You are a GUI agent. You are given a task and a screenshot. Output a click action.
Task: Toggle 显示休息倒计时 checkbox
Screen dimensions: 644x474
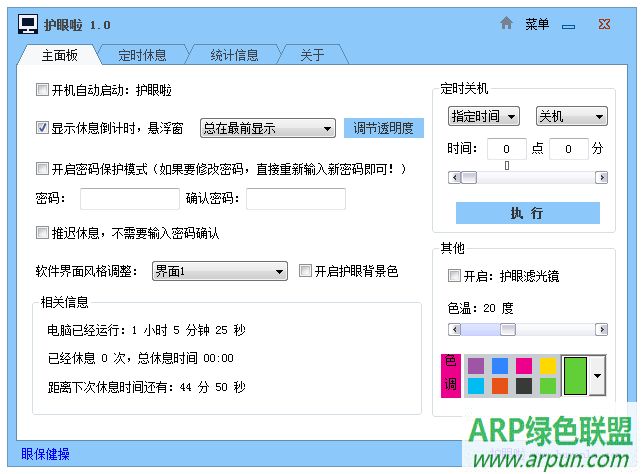[x=42, y=128]
